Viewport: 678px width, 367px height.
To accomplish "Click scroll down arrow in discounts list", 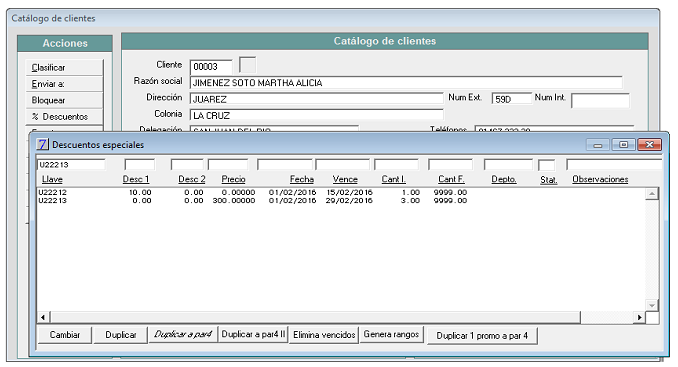I will [652, 305].
